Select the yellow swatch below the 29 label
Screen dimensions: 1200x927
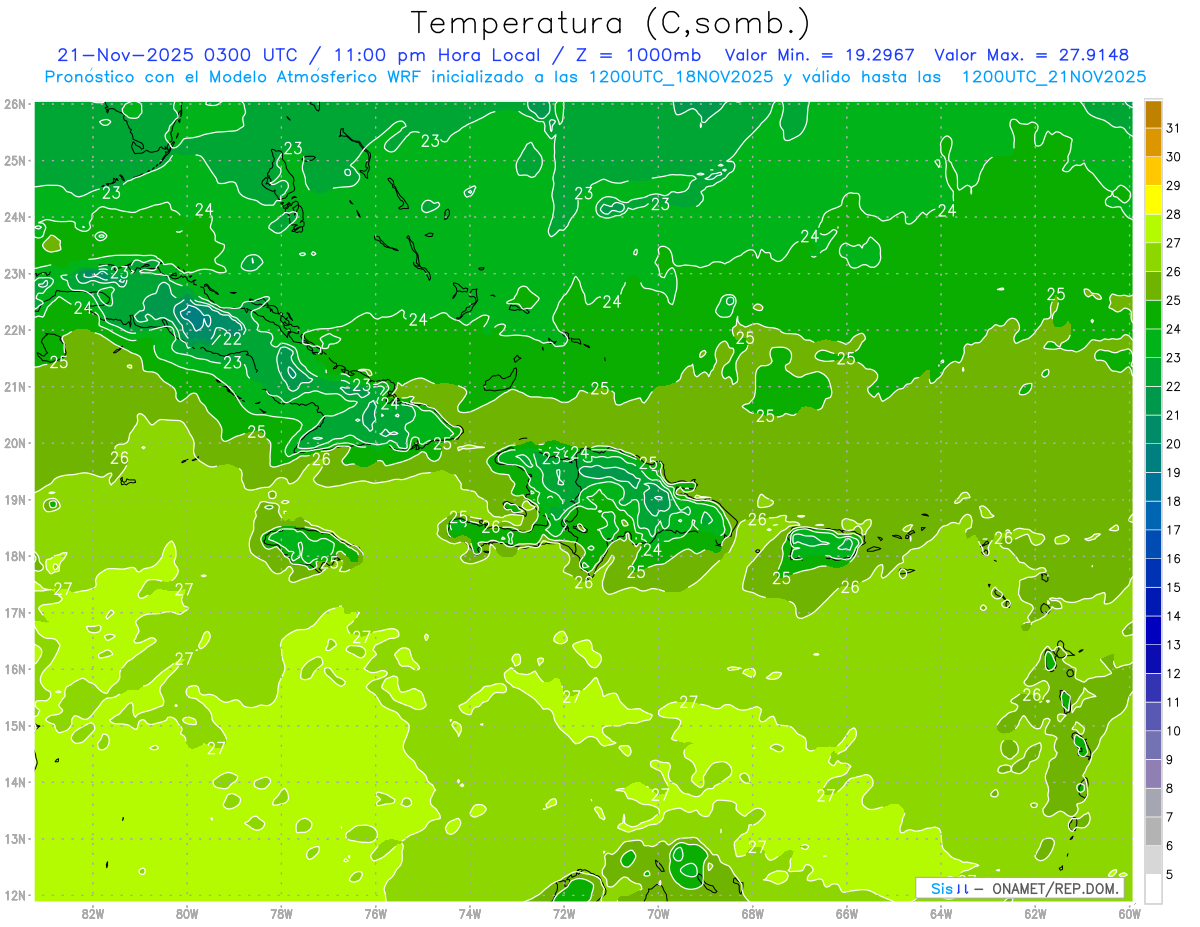[x=1153, y=200]
